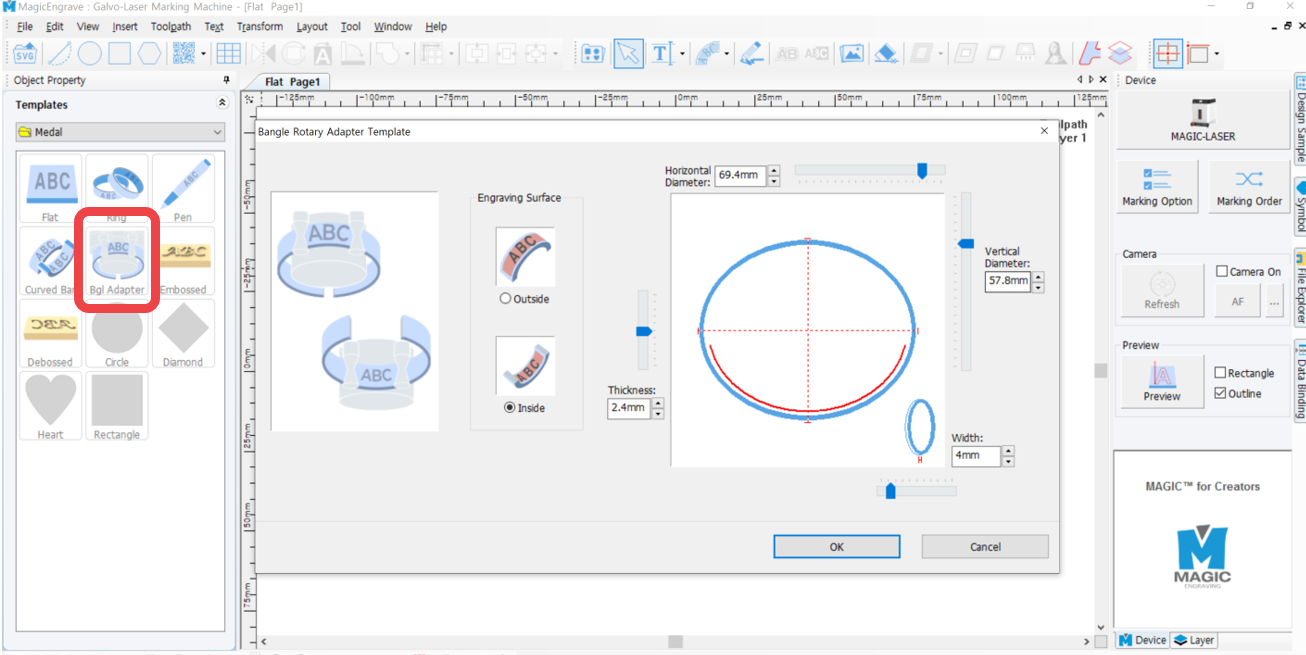Image resolution: width=1306 pixels, height=655 pixels.
Task: Toggle the red crosshair origin icon
Action: click(1166, 53)
